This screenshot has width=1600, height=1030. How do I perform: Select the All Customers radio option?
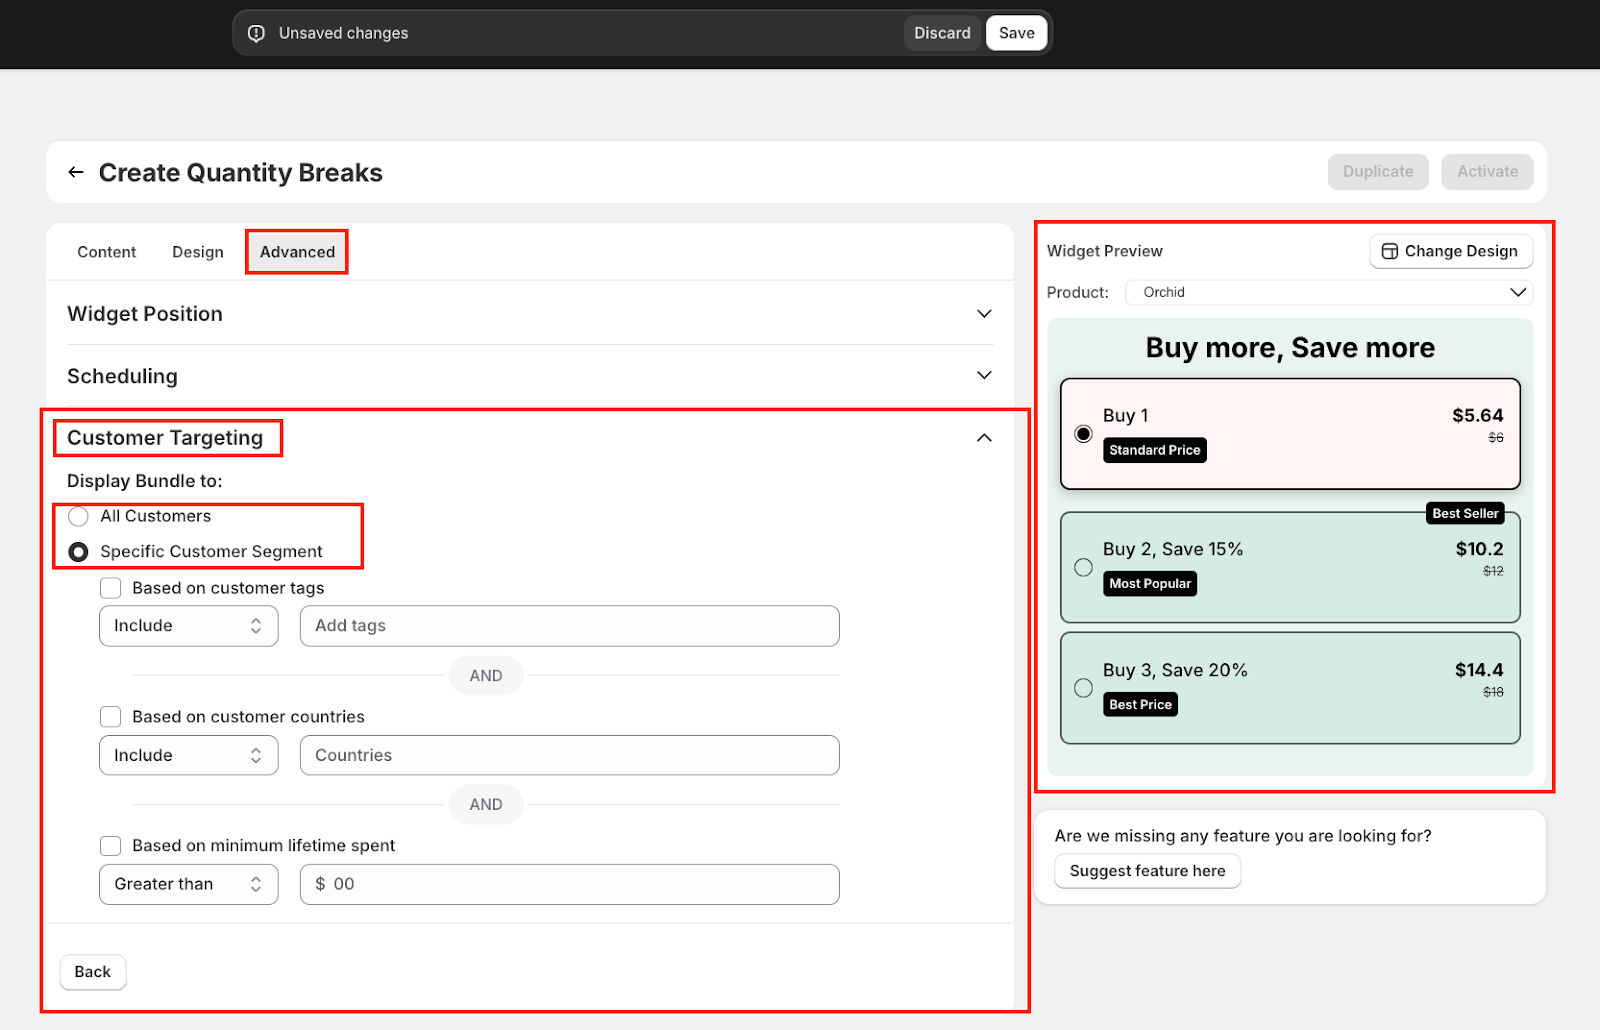pos(78,517)
